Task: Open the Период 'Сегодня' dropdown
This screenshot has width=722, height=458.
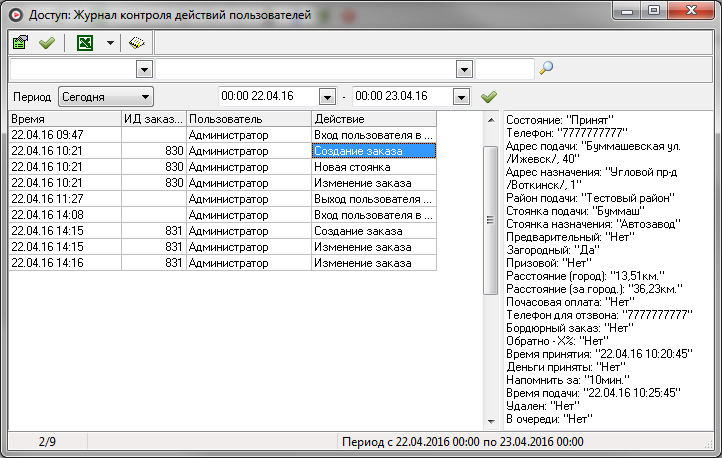Action: pyautogui.click(x=145, y=97)
